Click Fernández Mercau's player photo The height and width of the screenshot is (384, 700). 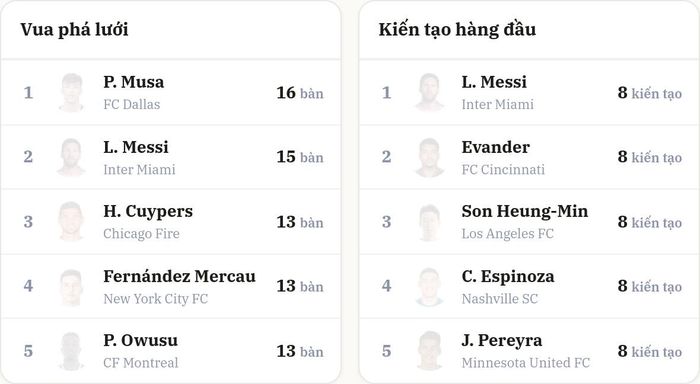point(71,287)
